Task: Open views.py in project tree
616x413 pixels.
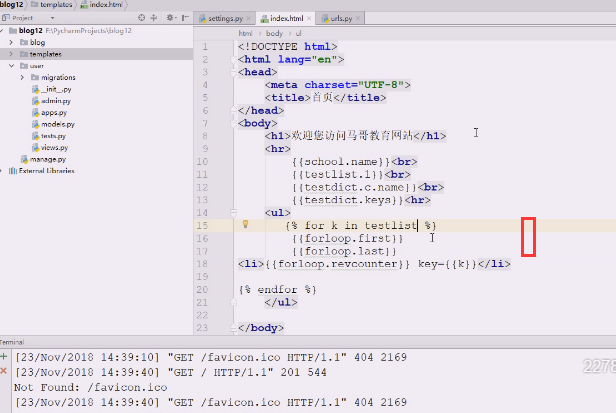Action: tap(50, 148)
